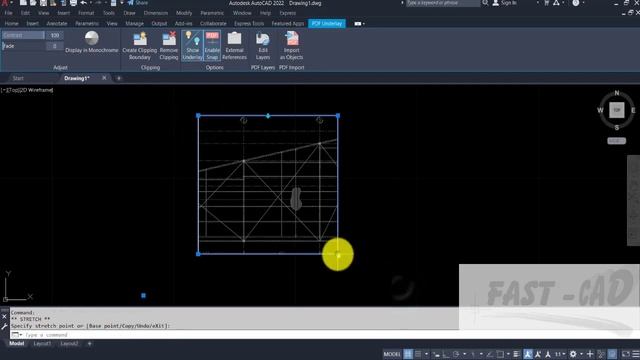Switch to Model tab
This screenshot has width=640, height=360.
(17, 344)
